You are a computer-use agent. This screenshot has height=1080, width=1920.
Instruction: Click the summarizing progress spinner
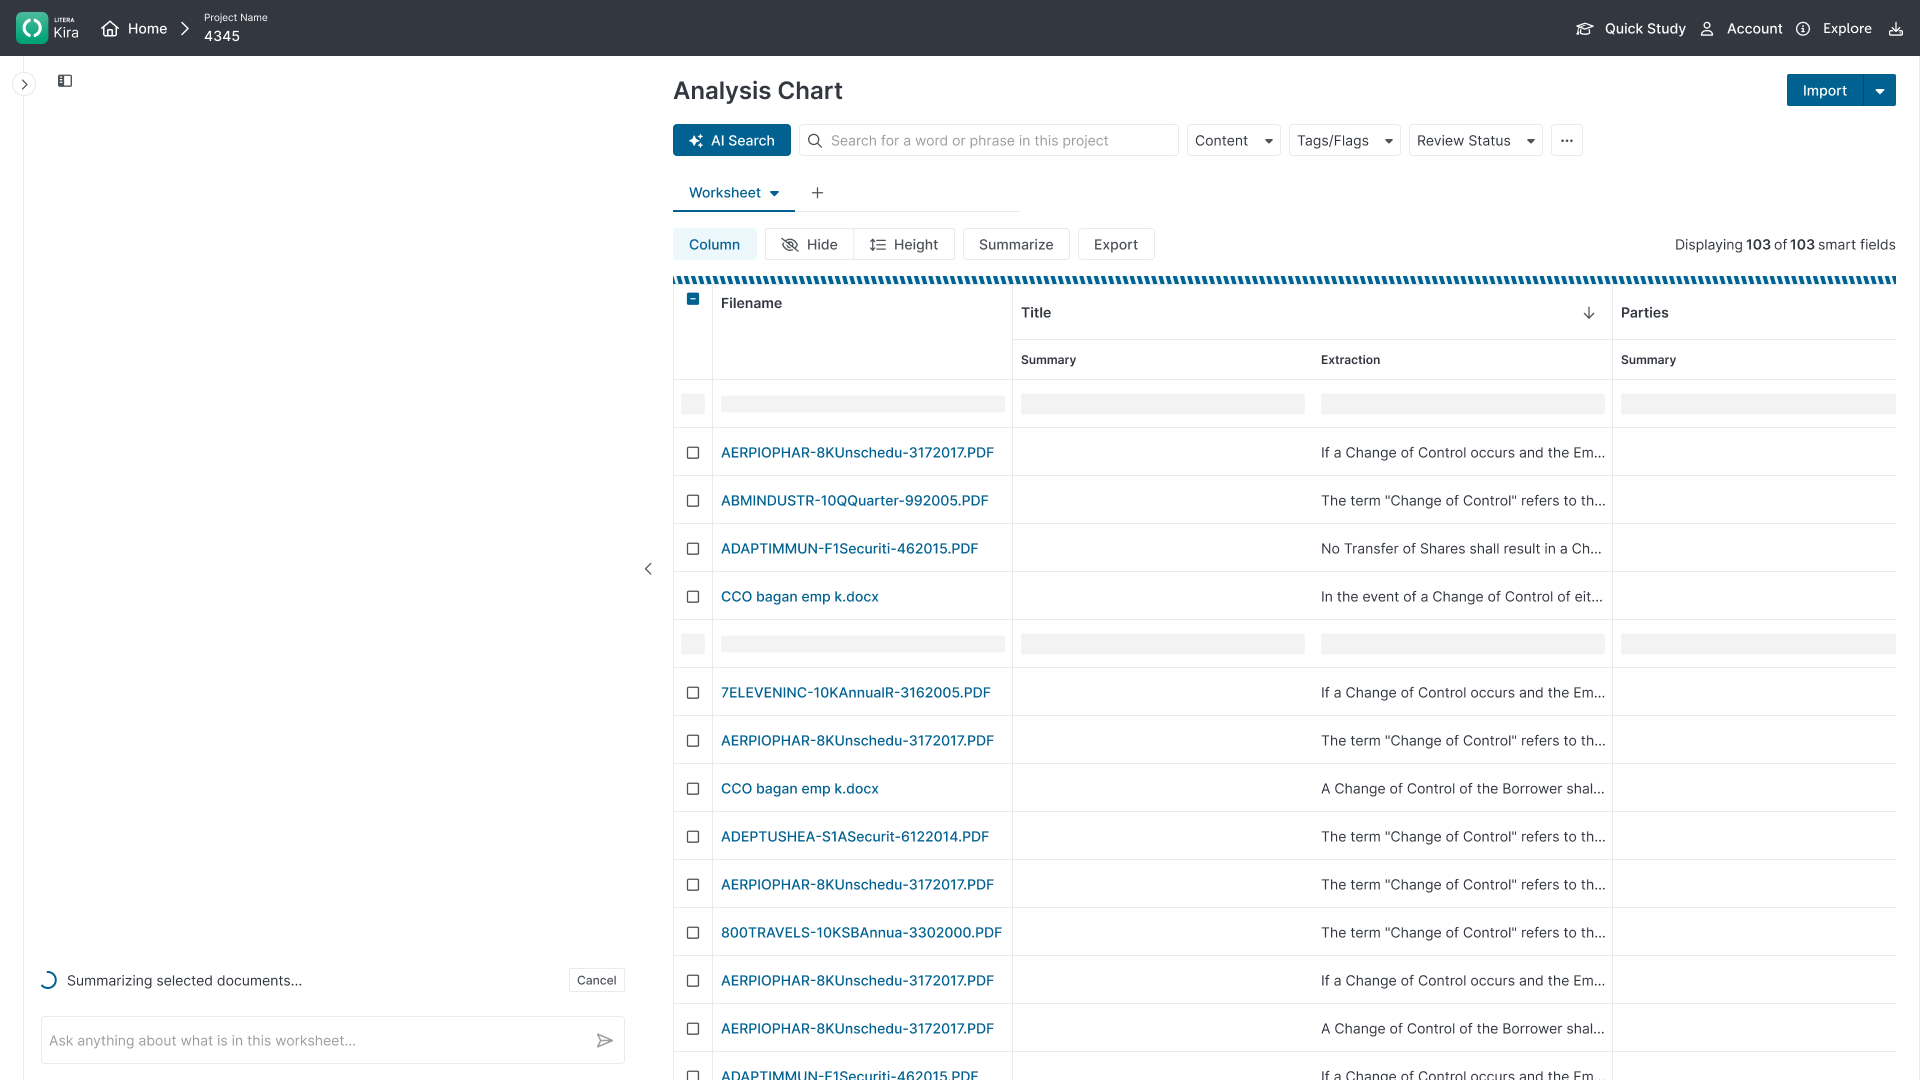point(48,980)
